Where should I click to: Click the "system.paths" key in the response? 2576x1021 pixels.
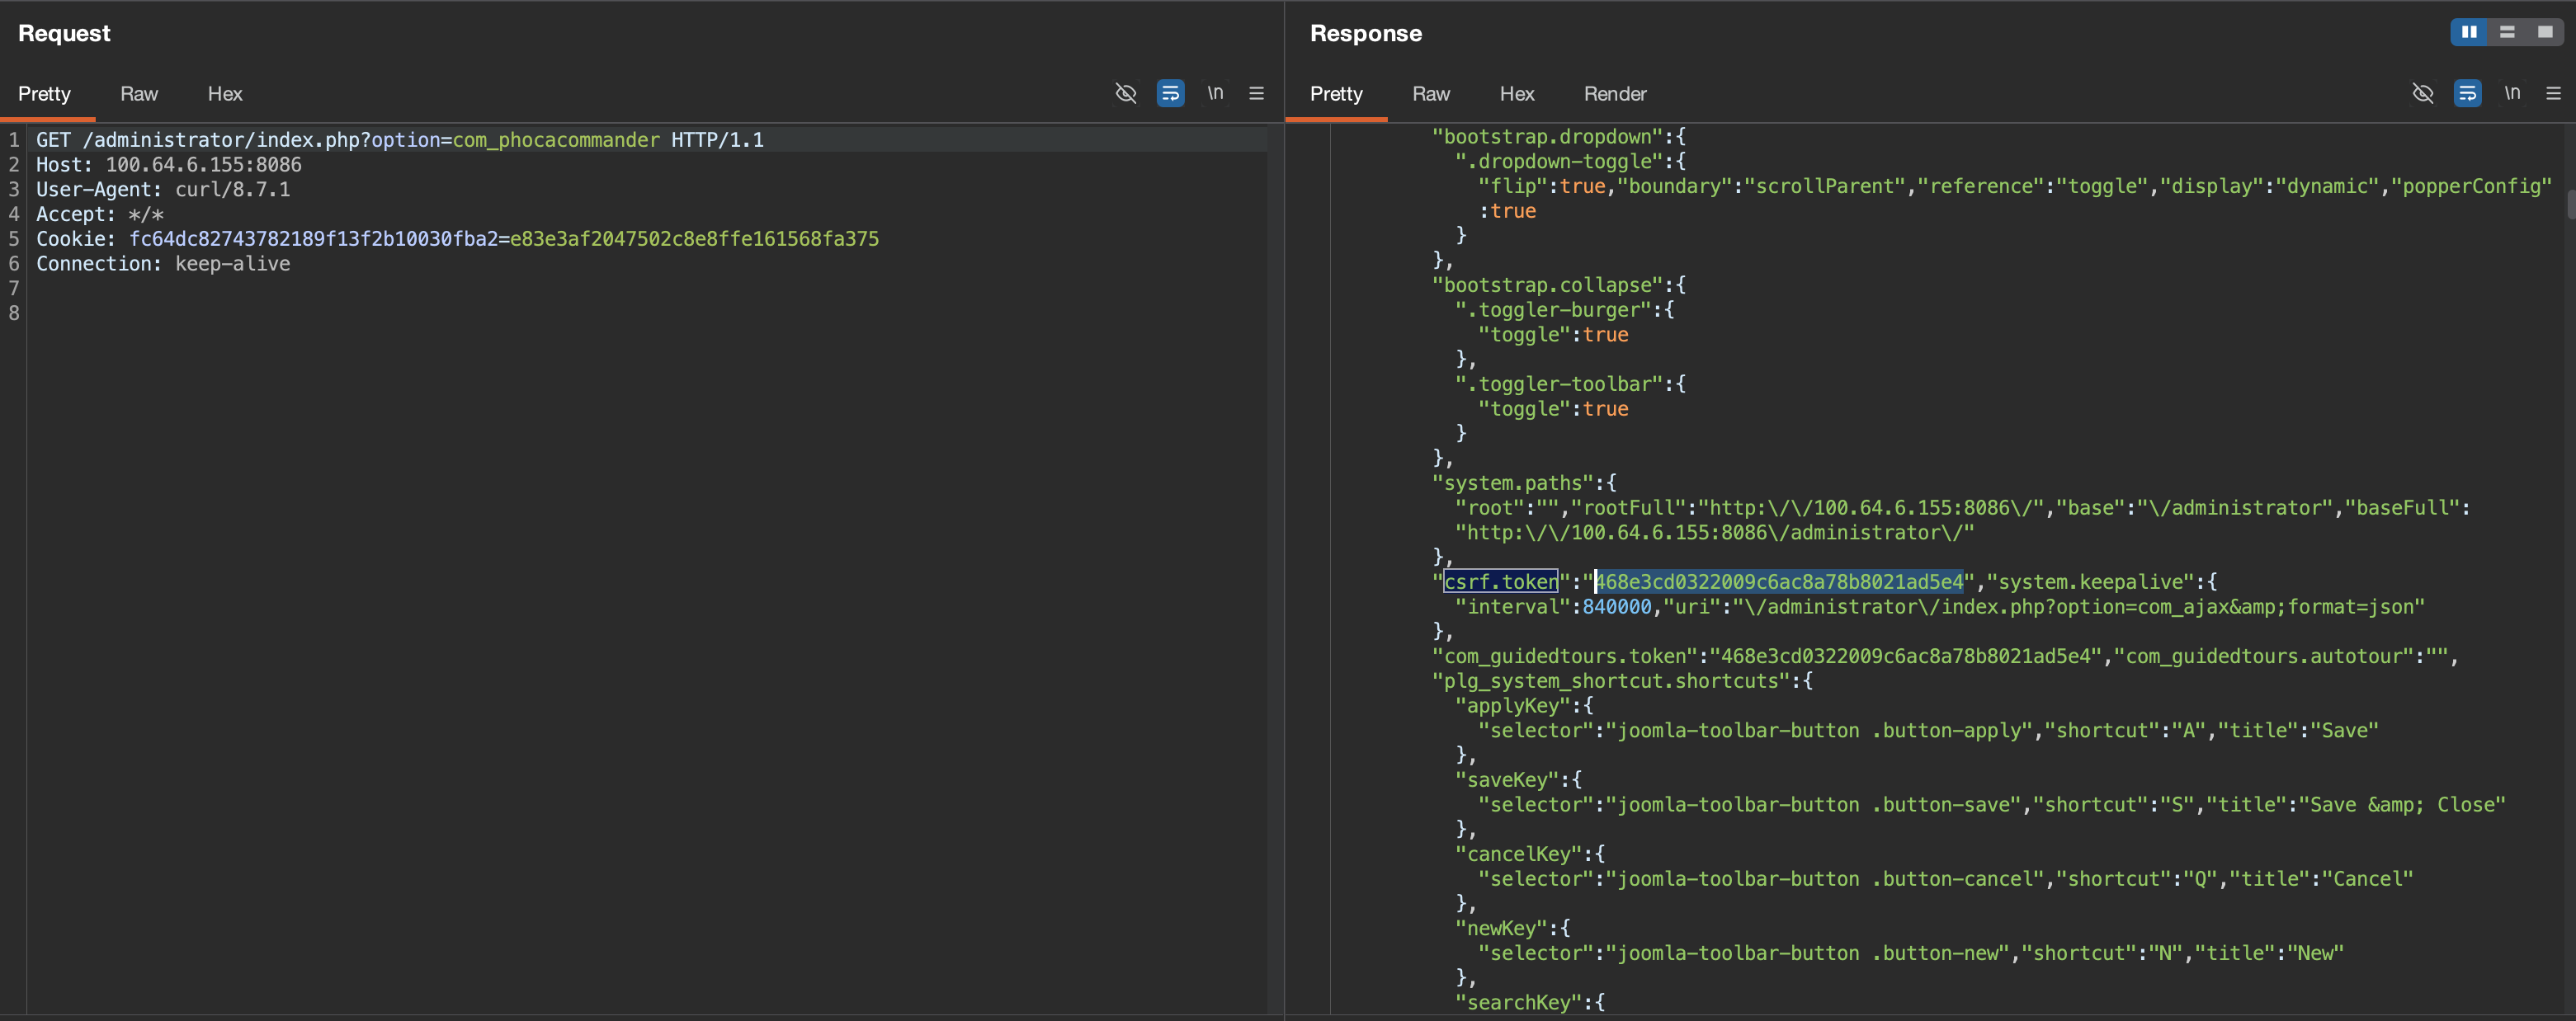coord(1512,483)
